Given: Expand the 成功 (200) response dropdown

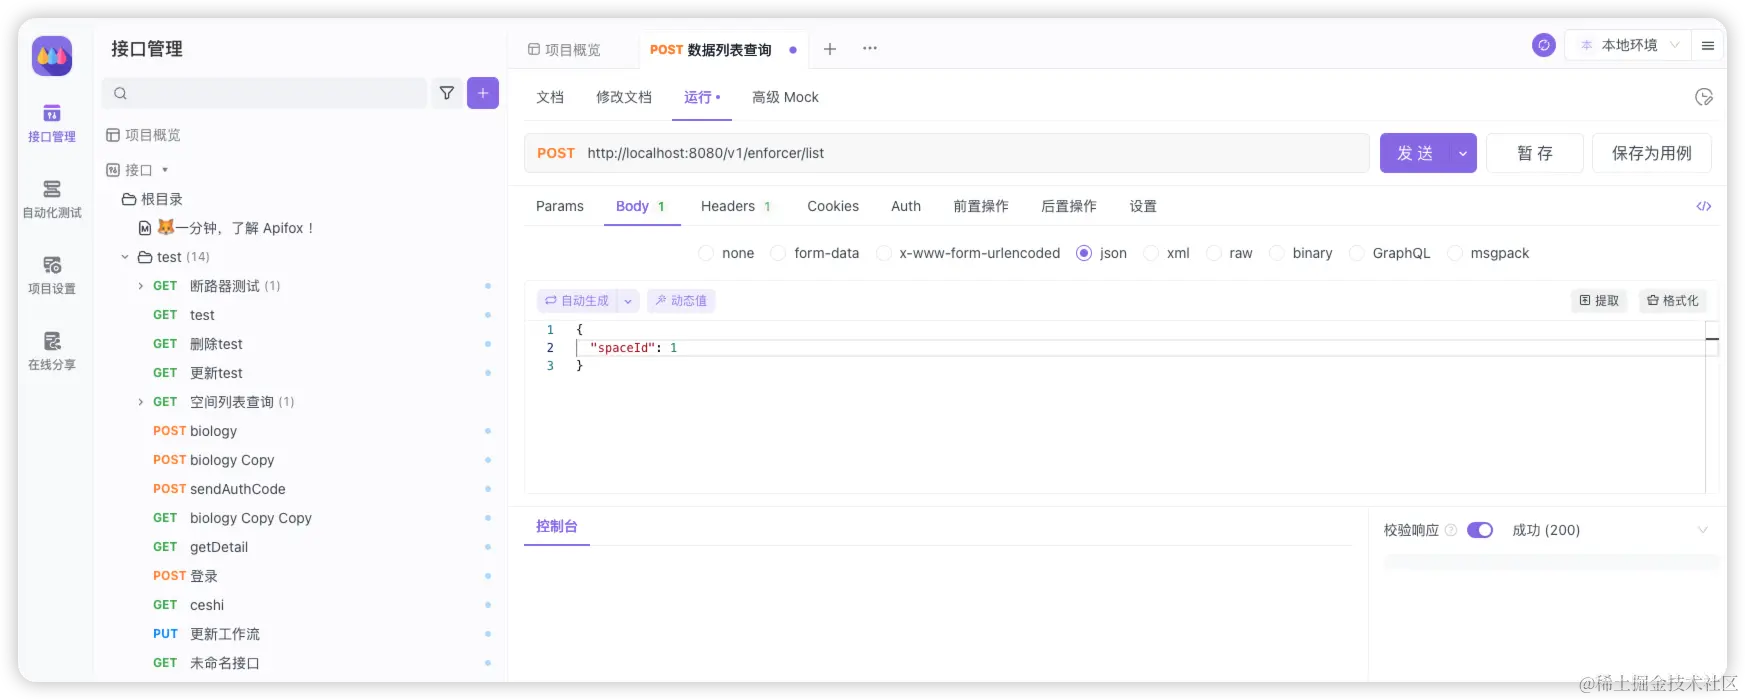Looking at the screenshot, I should point(1703,530).
